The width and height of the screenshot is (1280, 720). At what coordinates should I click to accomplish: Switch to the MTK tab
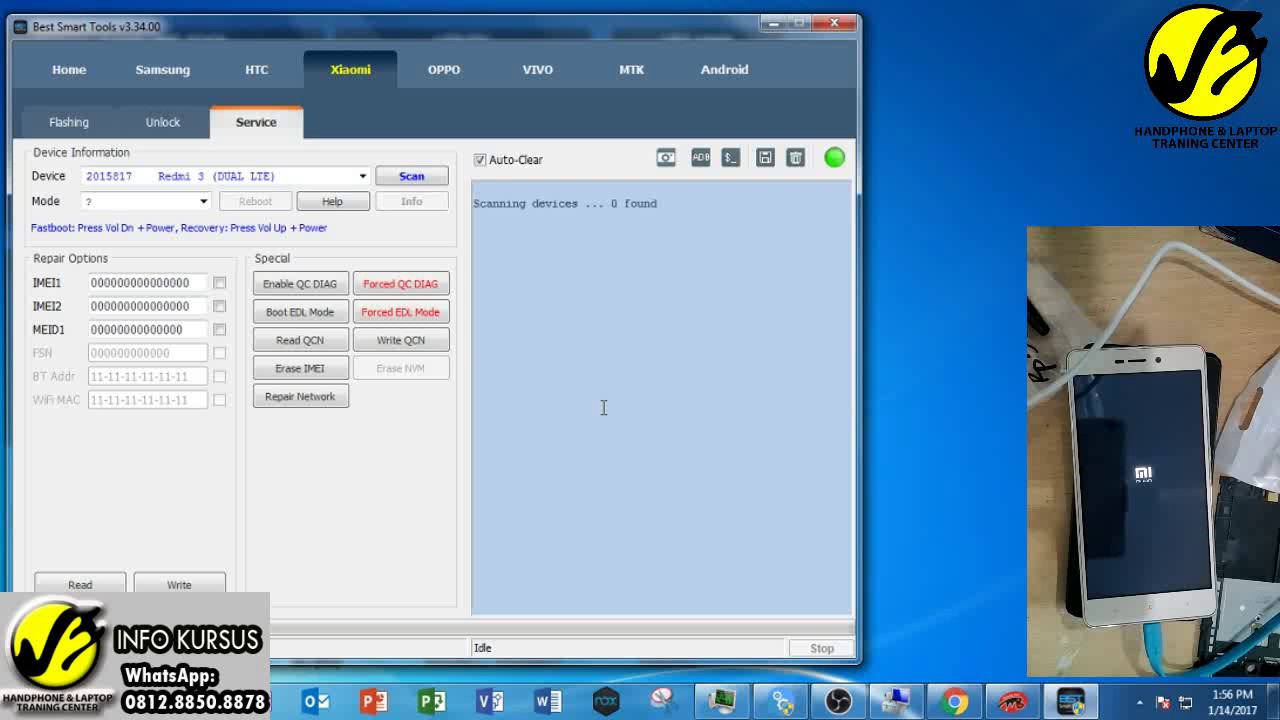(x=631, y=69)
